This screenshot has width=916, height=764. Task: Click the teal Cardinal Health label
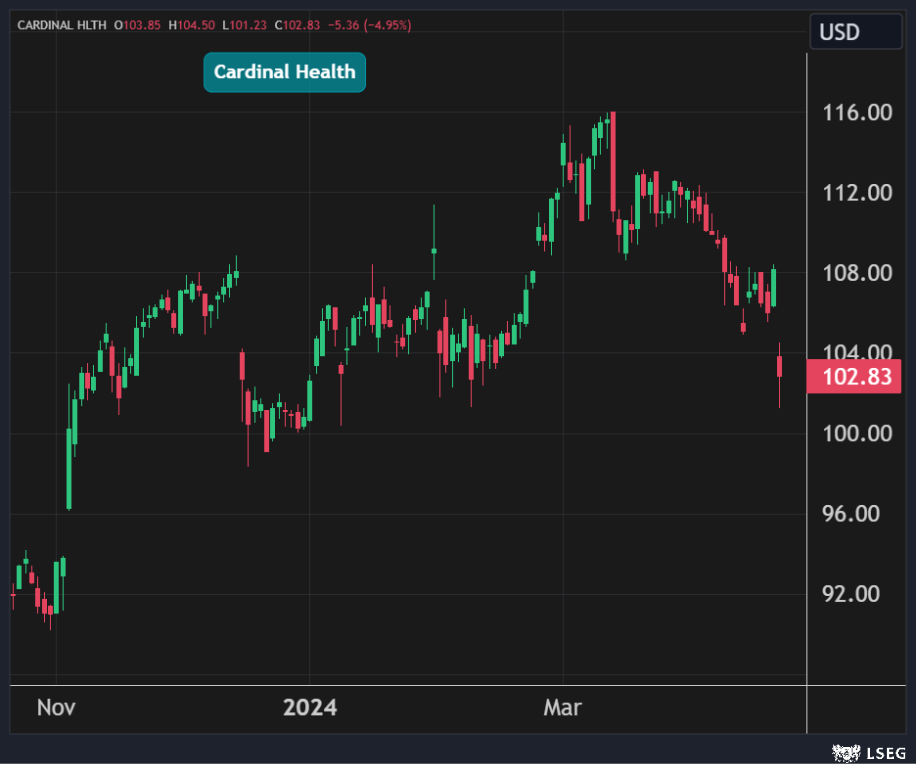(285, 72)
